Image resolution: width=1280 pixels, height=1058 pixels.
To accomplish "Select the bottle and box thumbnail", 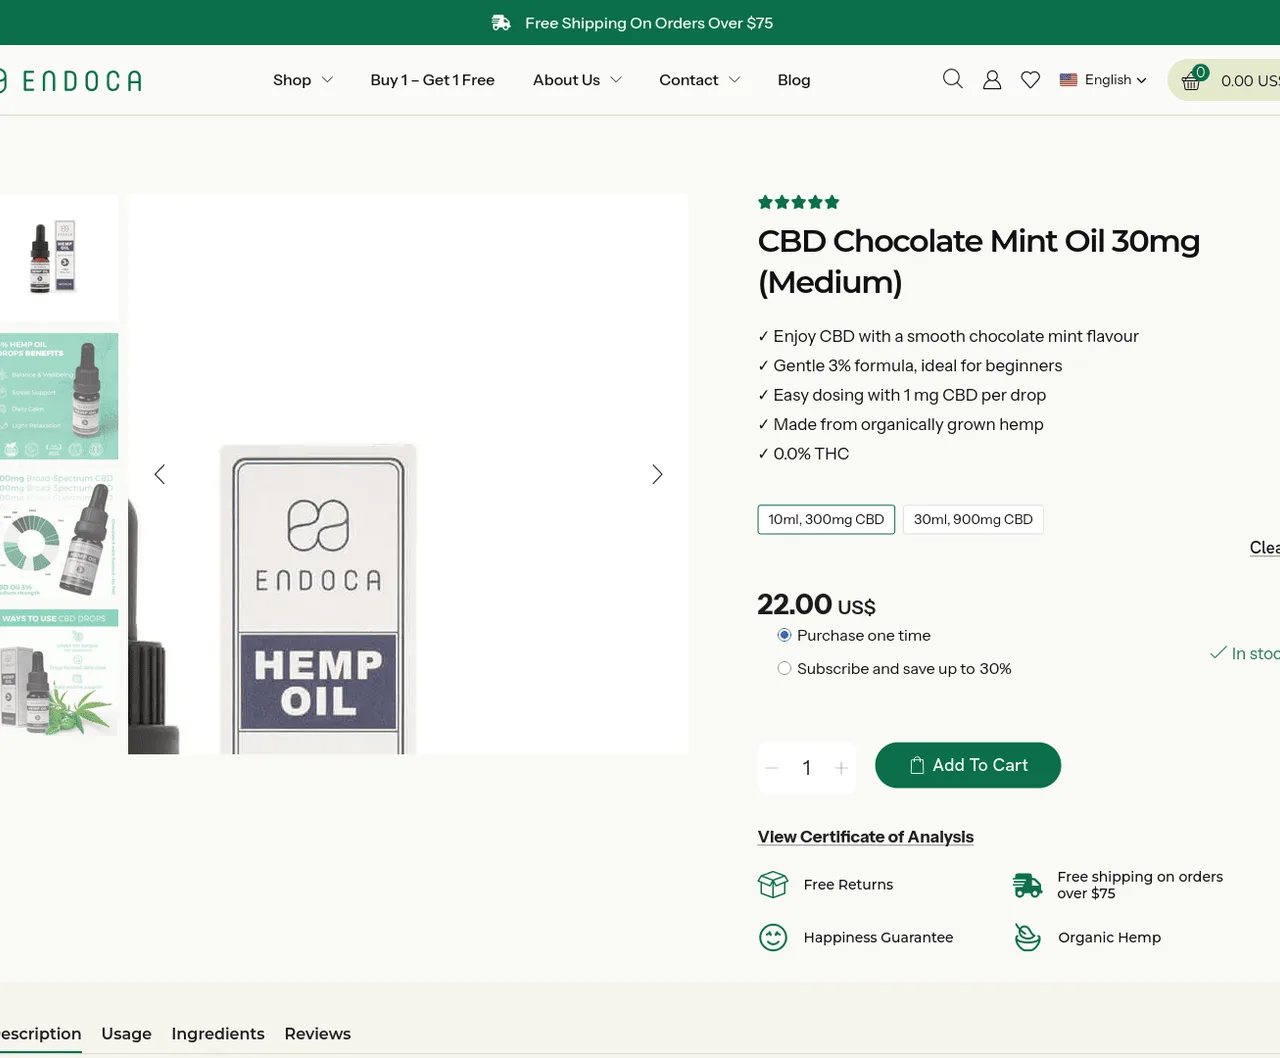I will point(59,257).
